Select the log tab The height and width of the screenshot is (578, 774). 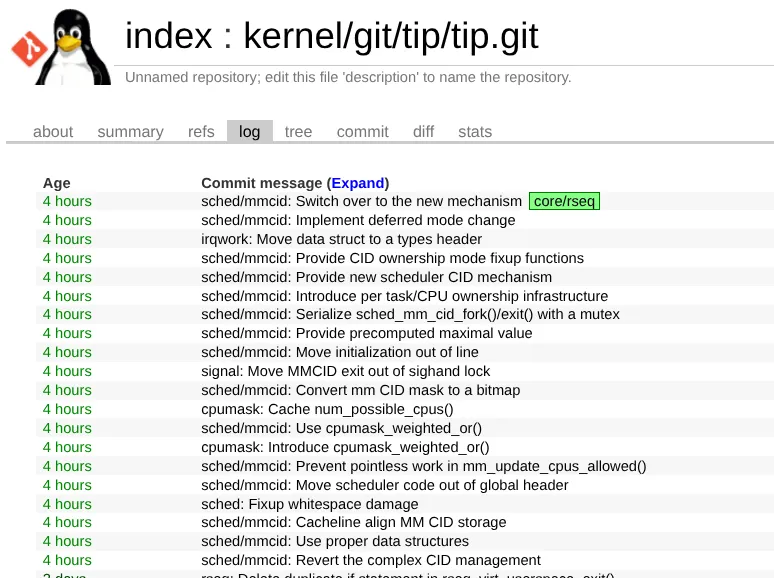(249, 132)
